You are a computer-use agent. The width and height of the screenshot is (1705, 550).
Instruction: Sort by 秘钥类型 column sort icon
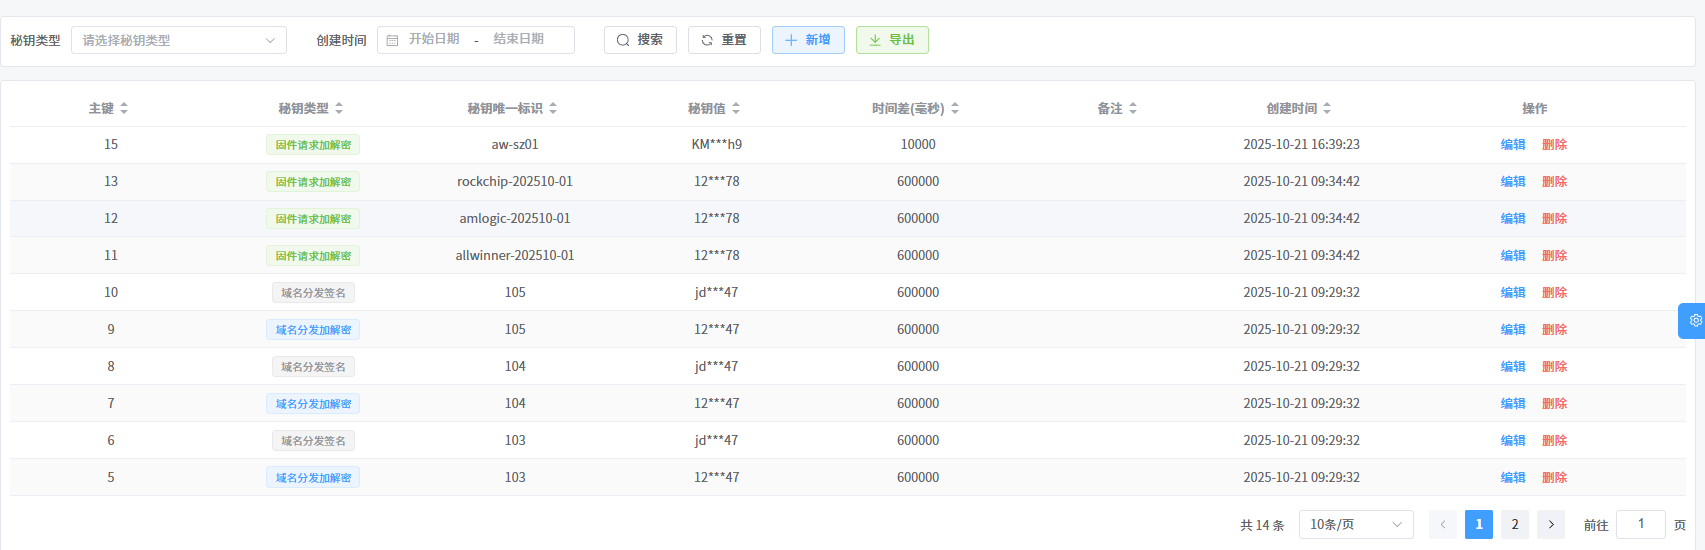tap(339, 108)
